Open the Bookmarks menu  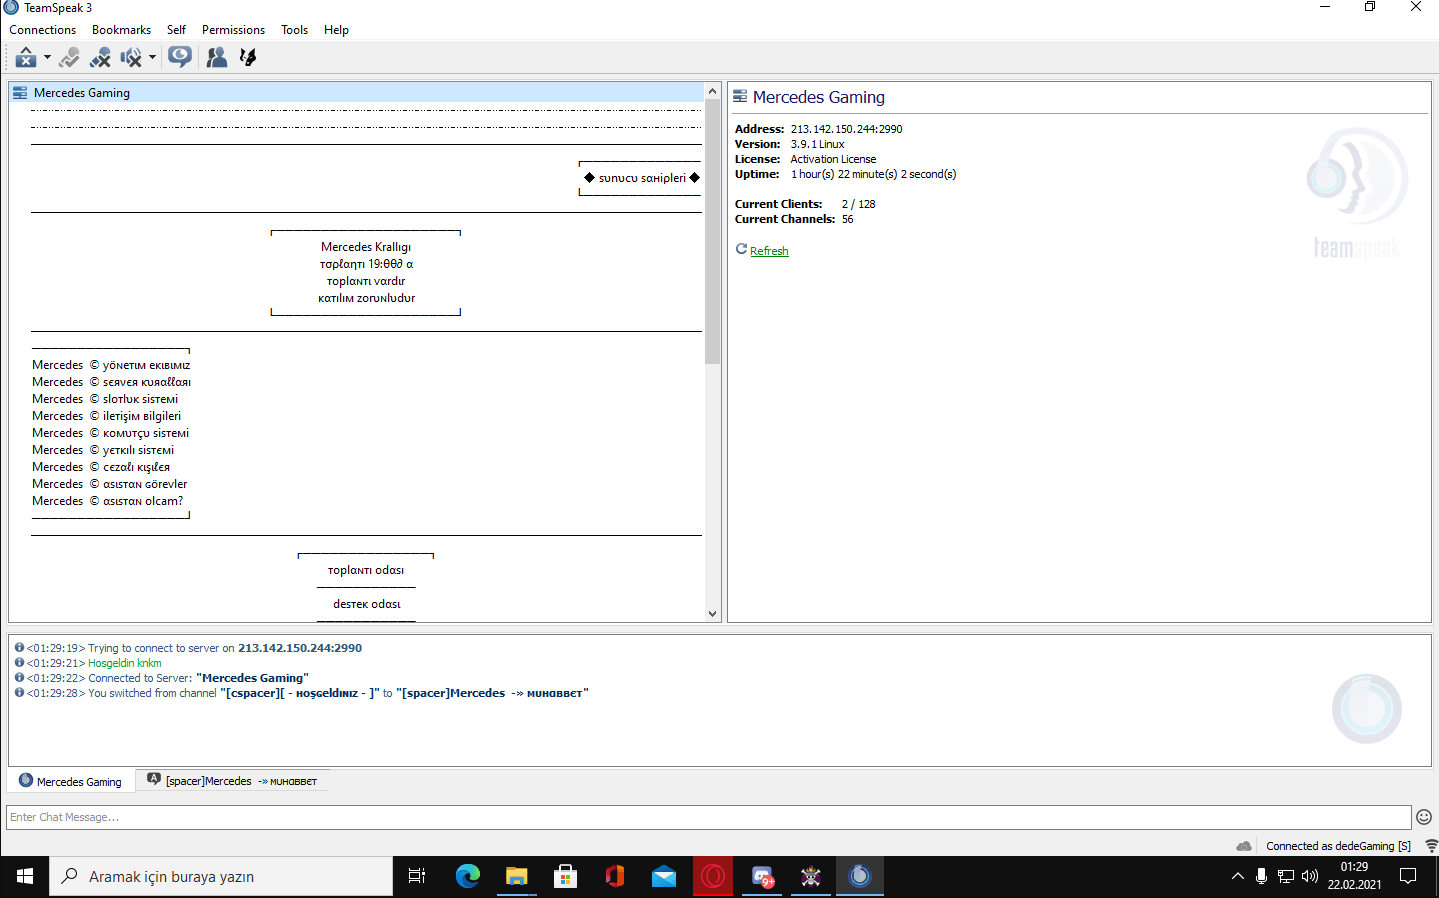coord(121,30)
